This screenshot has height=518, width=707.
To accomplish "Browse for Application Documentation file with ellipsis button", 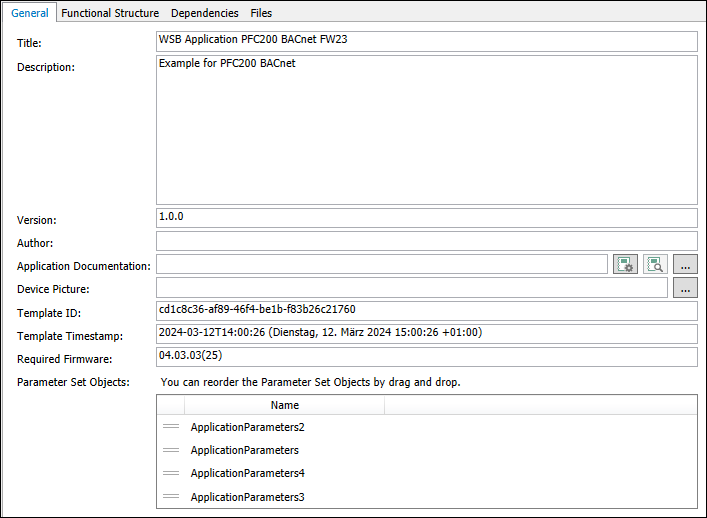I will tap(685, 264).
